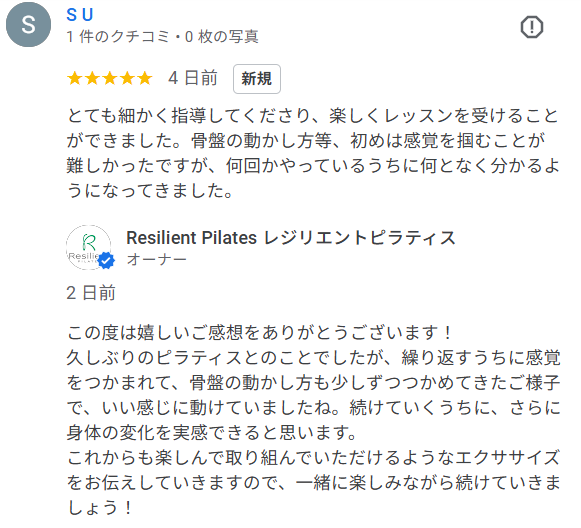Click reply's closing word しょう！

click(x=100, y=507)
